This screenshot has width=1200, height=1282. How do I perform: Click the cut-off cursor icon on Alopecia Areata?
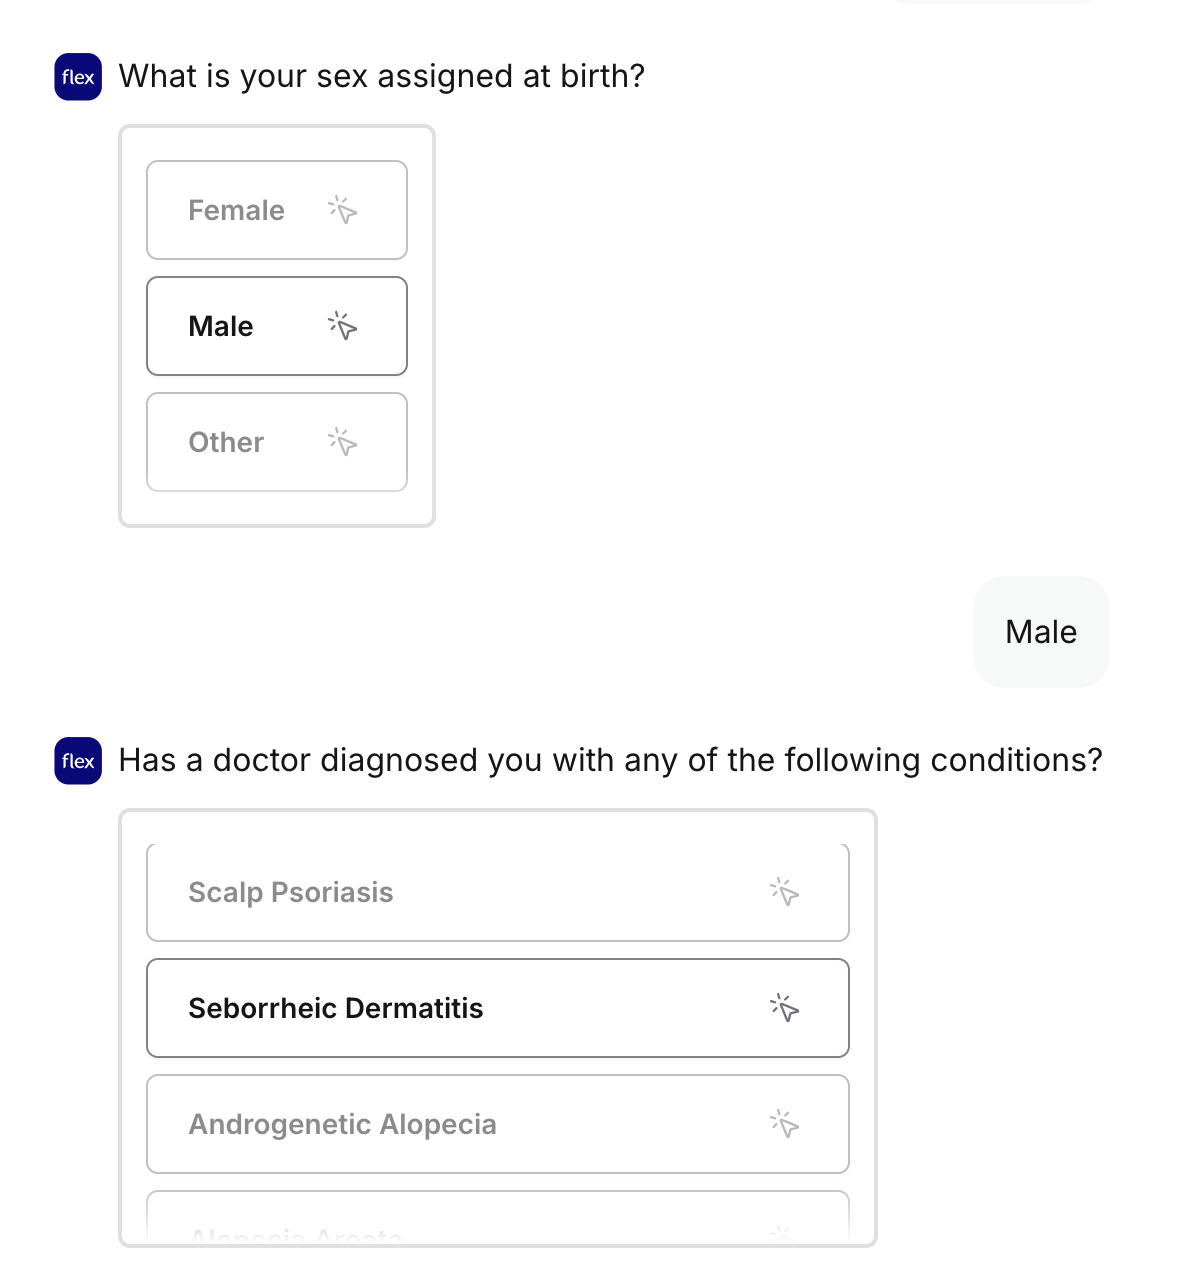coord(782,1233)
